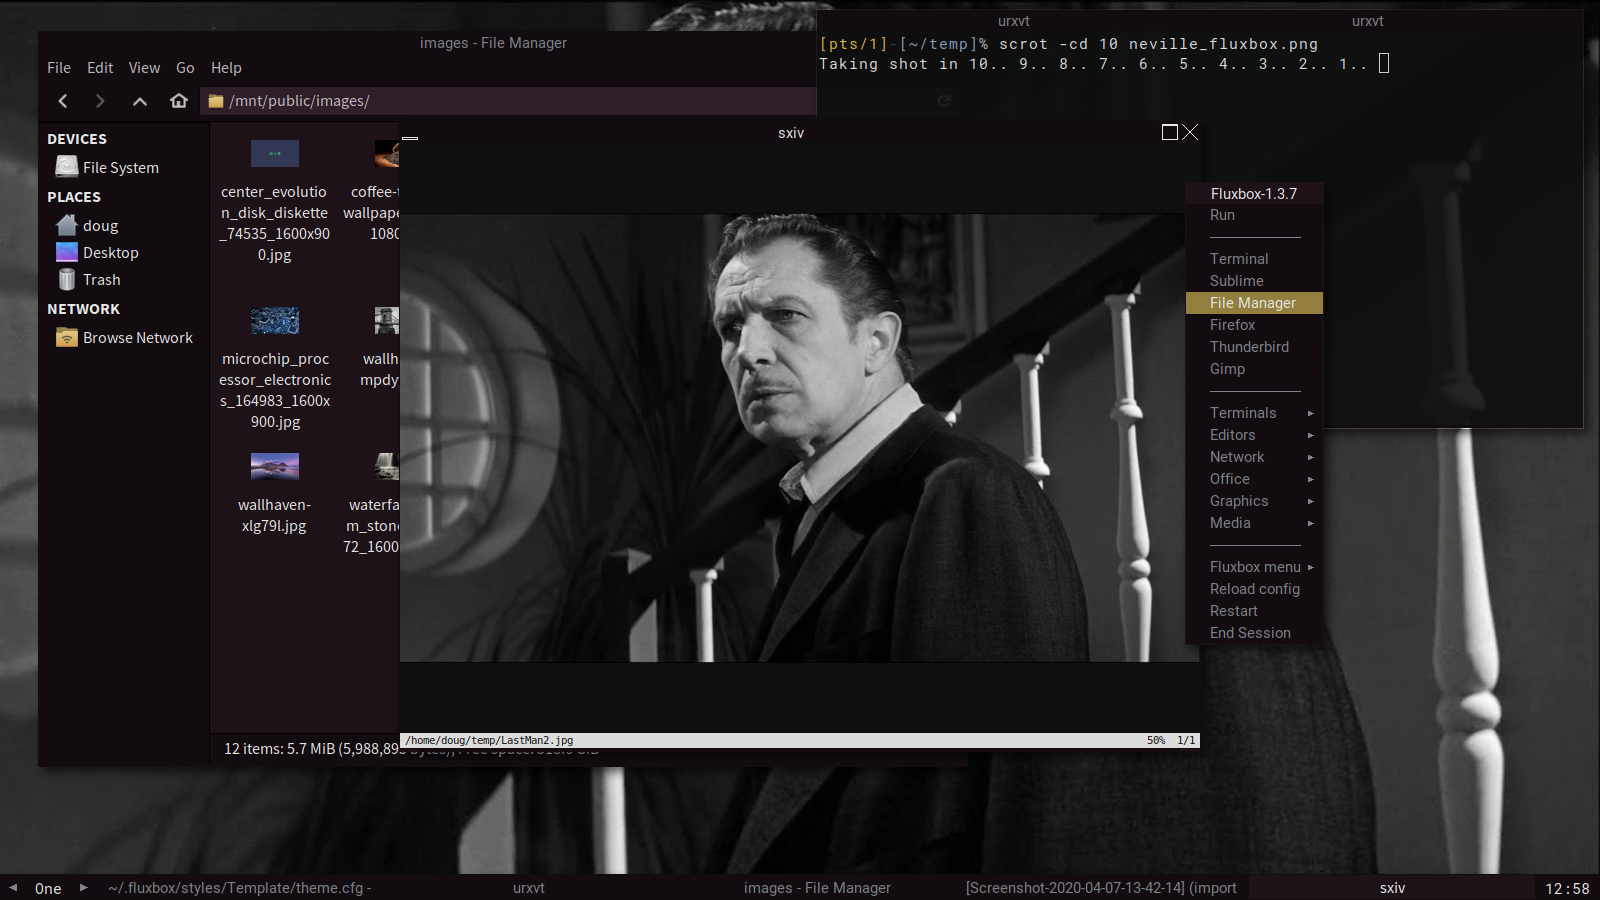
Task: Open Desktop in Places
Action: pos(111,253)
